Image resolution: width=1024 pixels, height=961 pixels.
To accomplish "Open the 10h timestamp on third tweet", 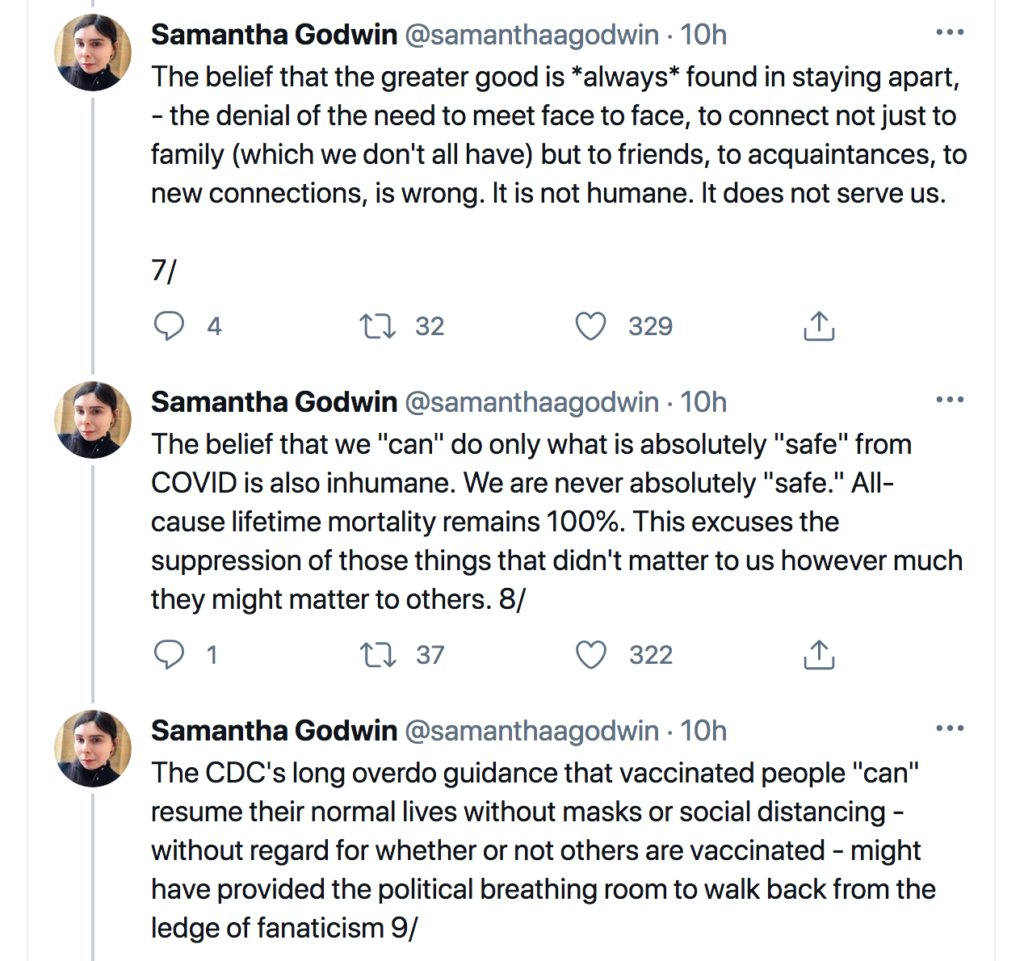I will pyautogui.click(x=703, y=731).
